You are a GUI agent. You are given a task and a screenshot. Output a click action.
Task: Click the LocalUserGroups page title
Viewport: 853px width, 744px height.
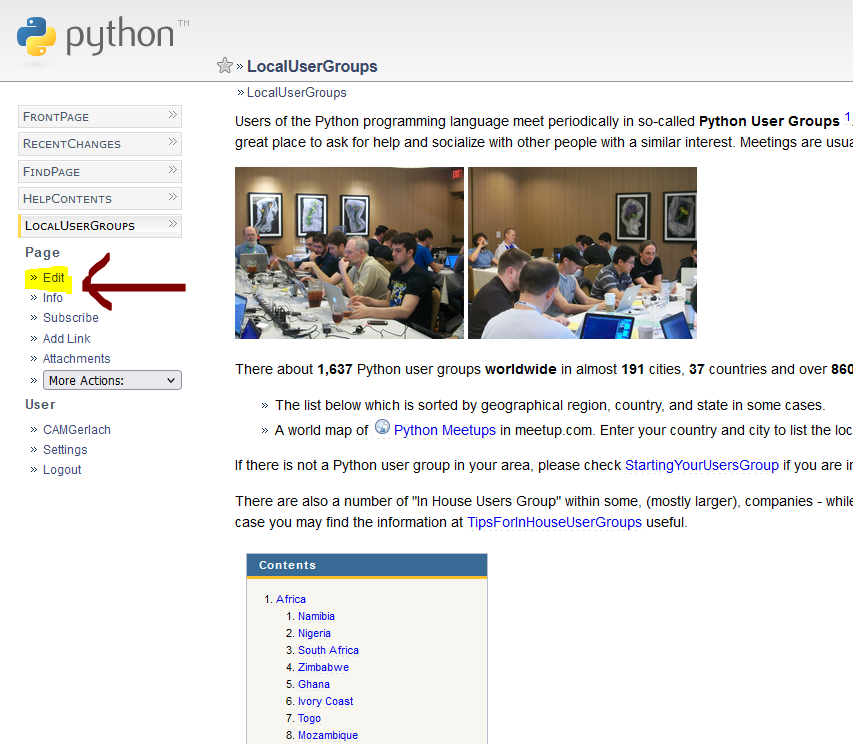pos(312,66)
